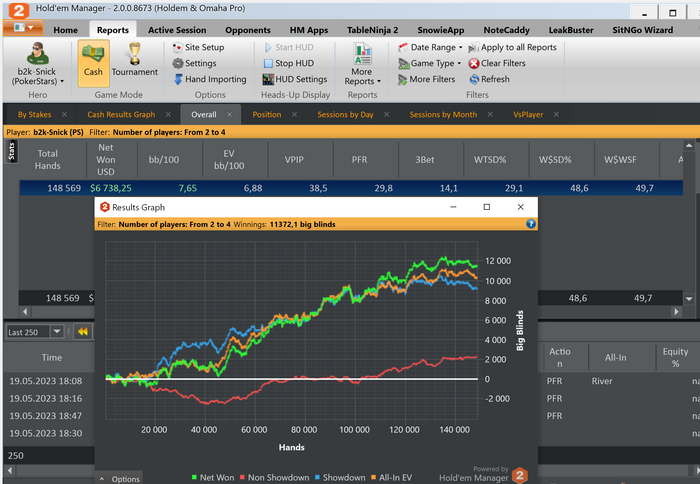Close the By Stakes report tab
This screenshot has width=700, height=484.
click(64, 115)
